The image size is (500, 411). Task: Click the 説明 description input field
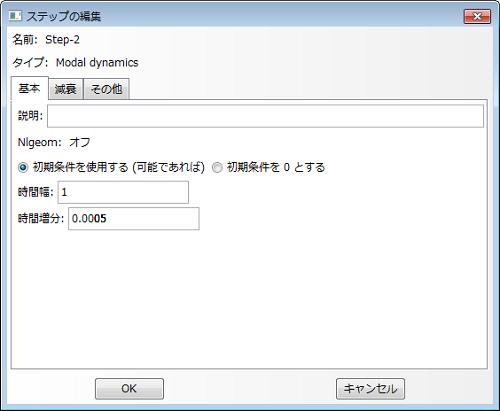coord(265,116)
